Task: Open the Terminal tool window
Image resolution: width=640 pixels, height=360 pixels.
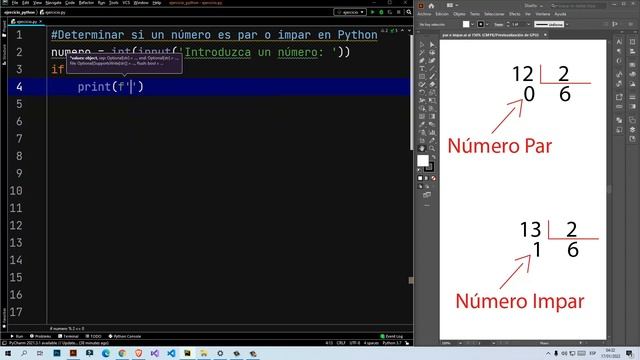Action: coord(68,336)
